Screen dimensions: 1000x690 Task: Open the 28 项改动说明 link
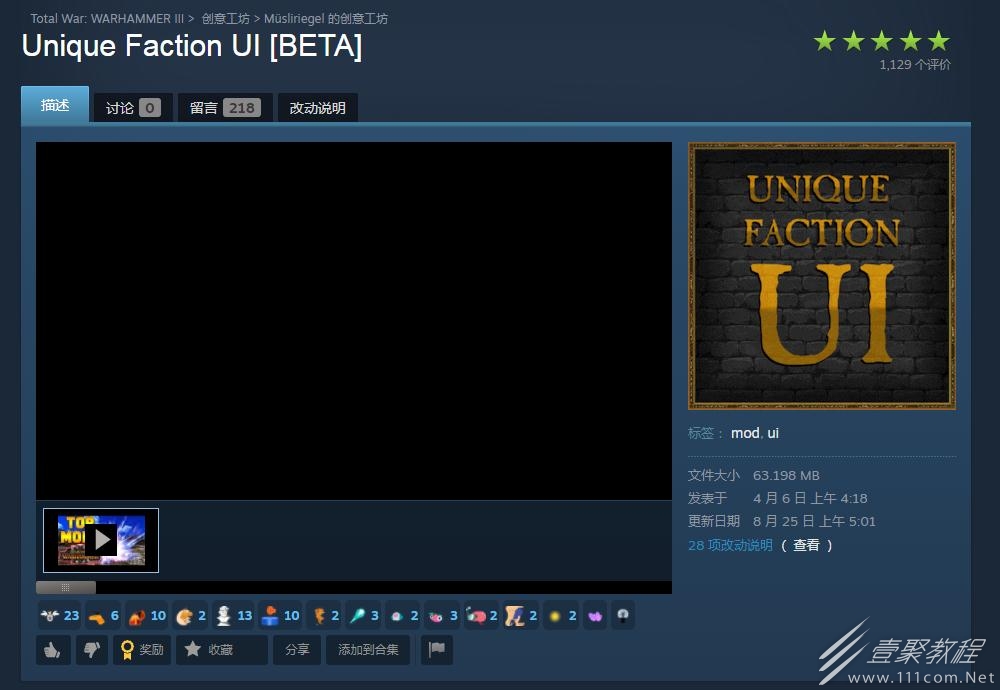(730, 545)
